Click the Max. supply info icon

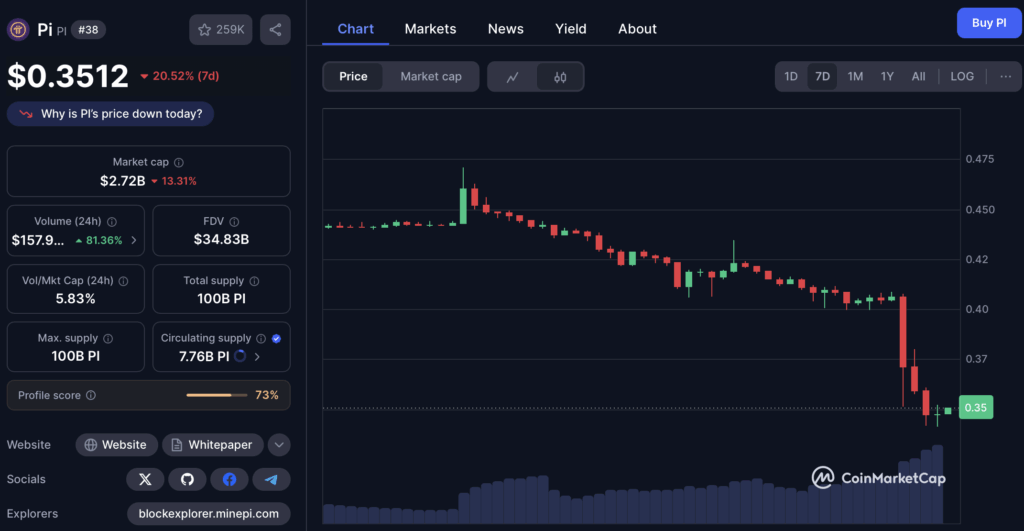point(108,339)
